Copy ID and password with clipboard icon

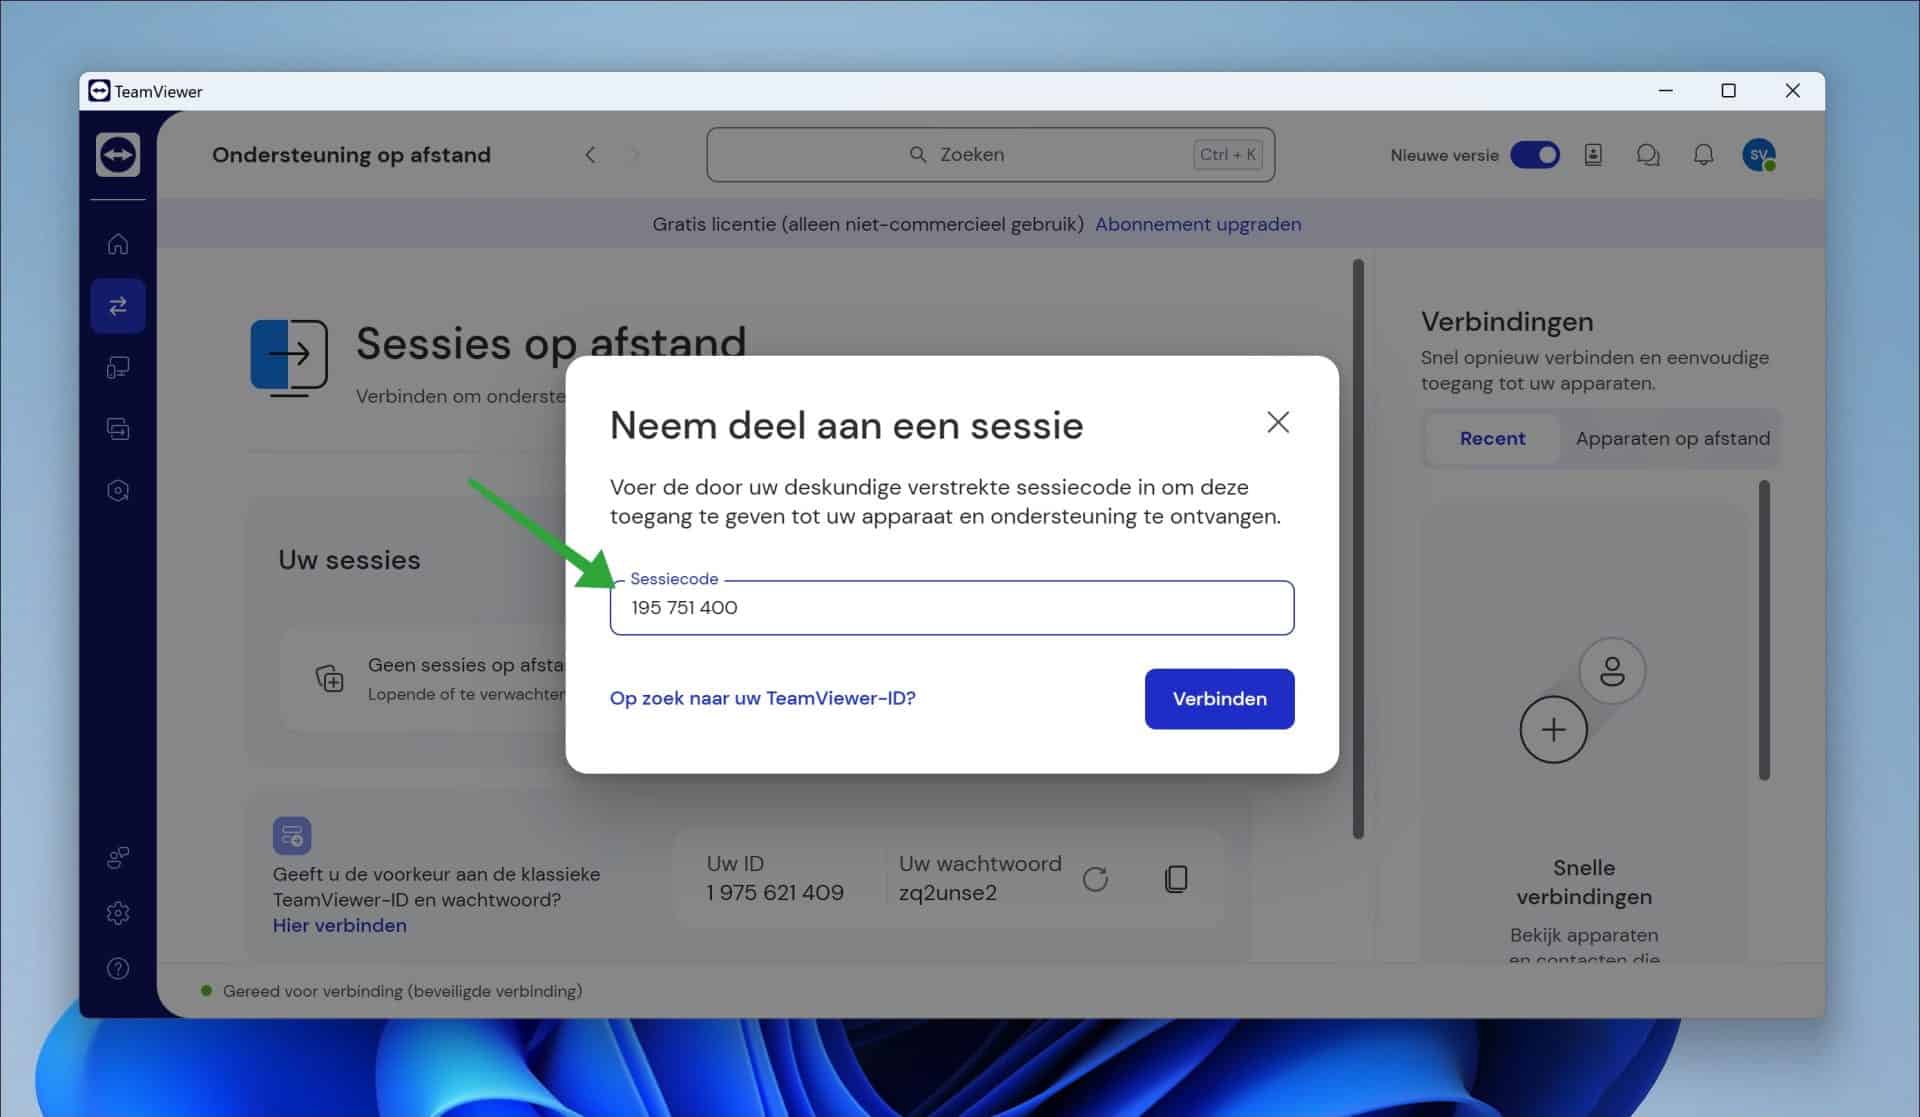click(x=1176, y=879)
